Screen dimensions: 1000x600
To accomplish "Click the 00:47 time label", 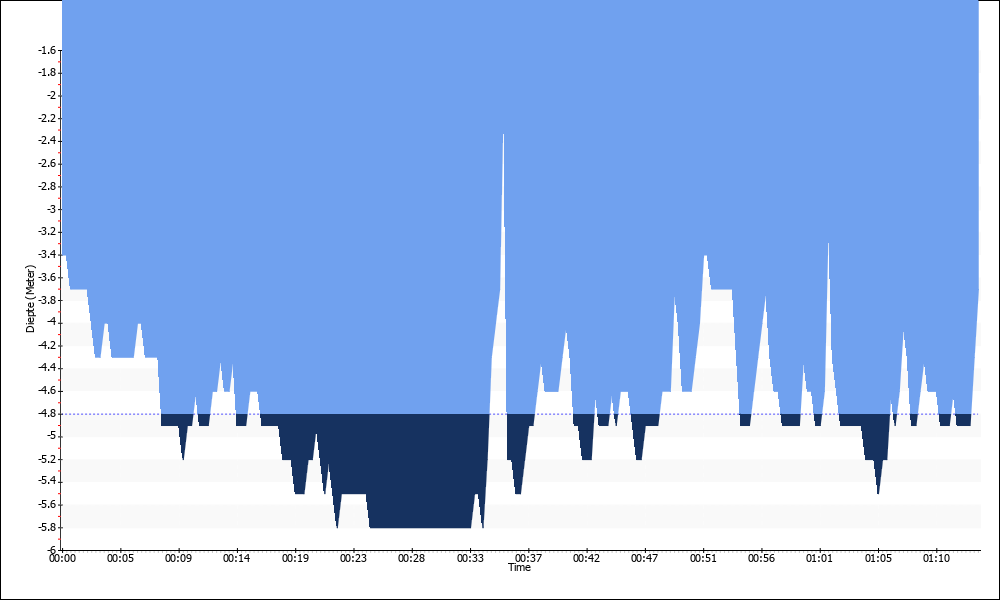I will [644, 559].
